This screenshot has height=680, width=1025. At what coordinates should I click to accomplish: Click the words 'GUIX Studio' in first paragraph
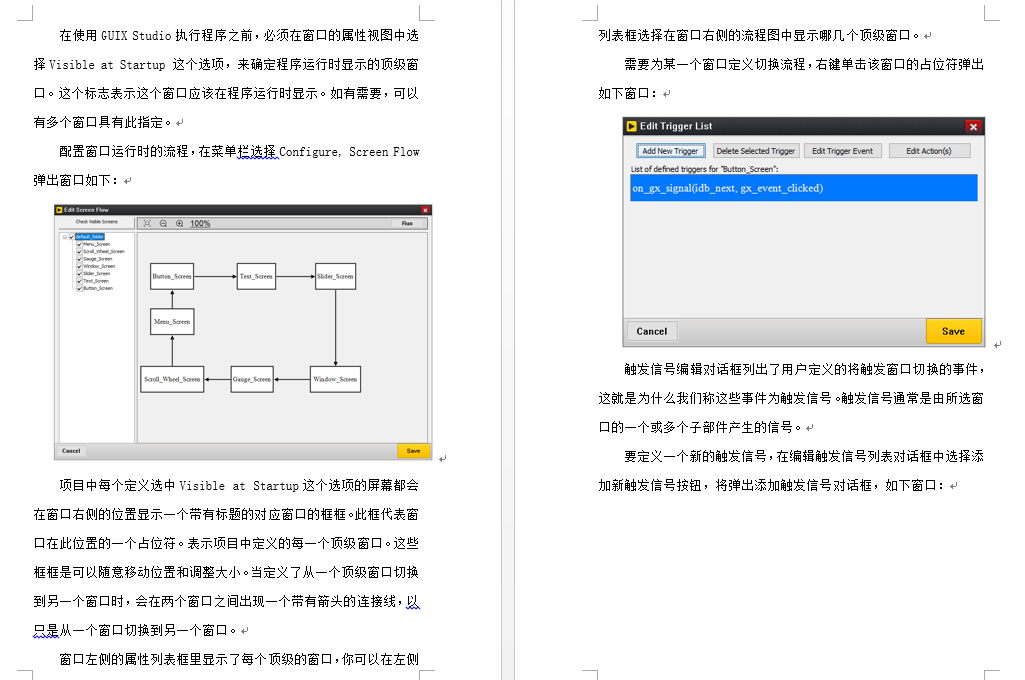click(x=136, y=35)
